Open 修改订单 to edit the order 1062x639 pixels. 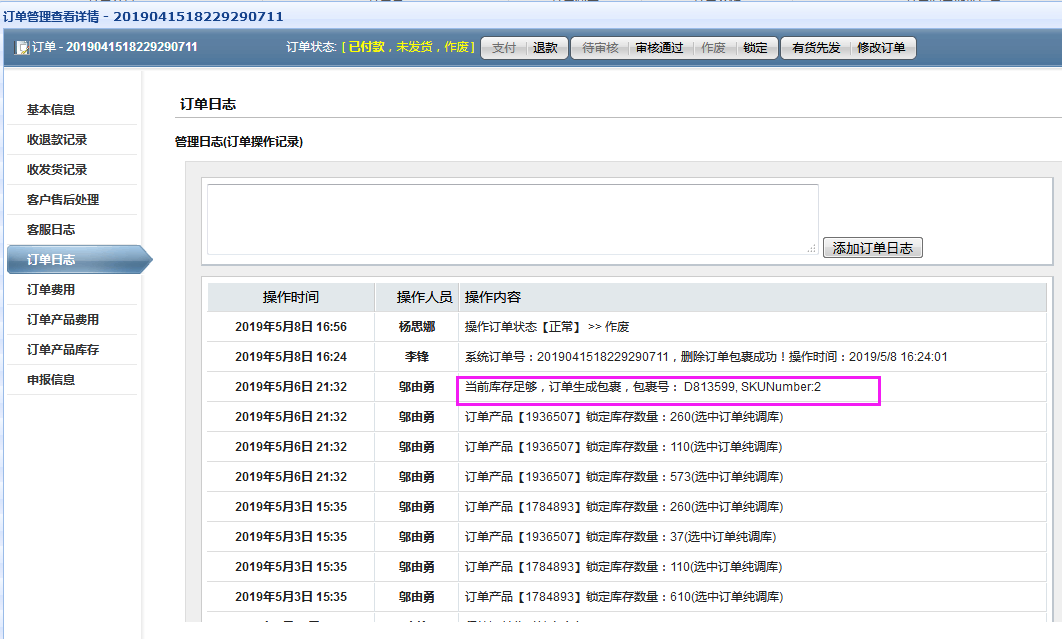tap(881, 48)
